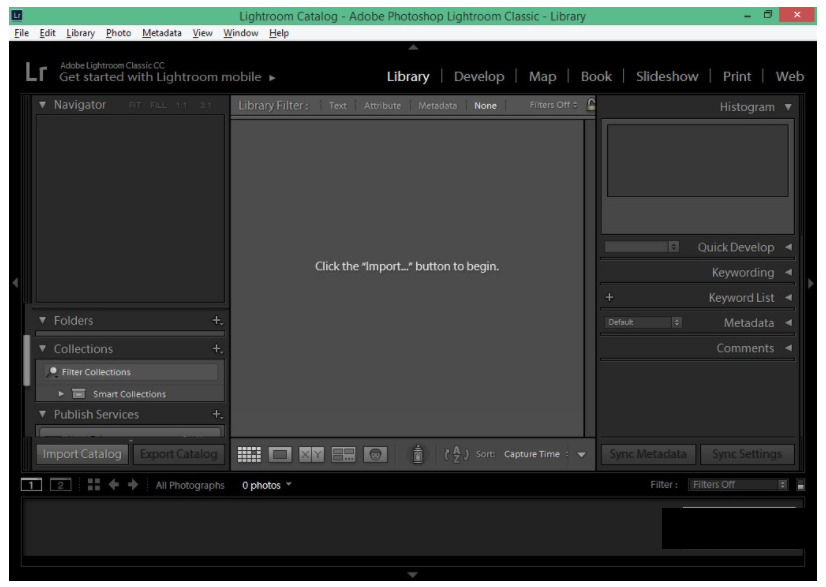This screenshot has height=587, width=826.
Task: Click the left panel vertical scrollbar
Action: coord(26,361)
